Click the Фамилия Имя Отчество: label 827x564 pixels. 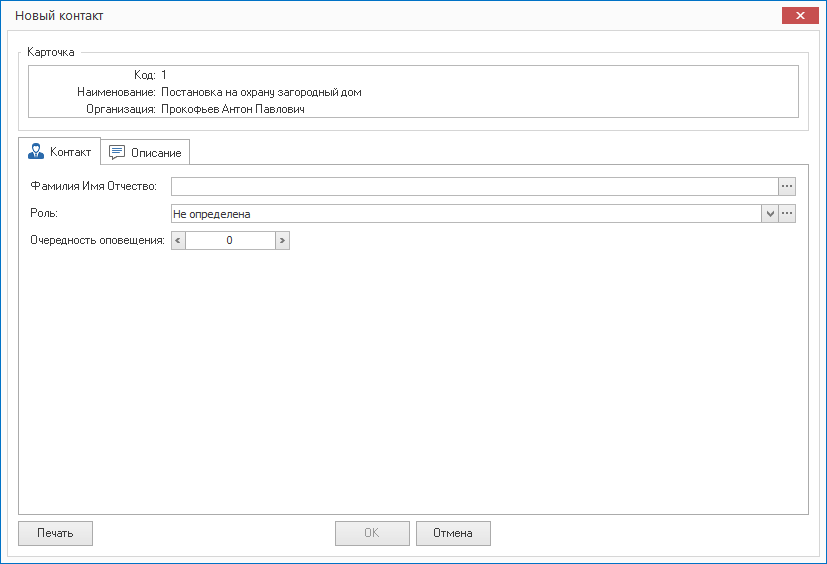[x=93, y=186]
